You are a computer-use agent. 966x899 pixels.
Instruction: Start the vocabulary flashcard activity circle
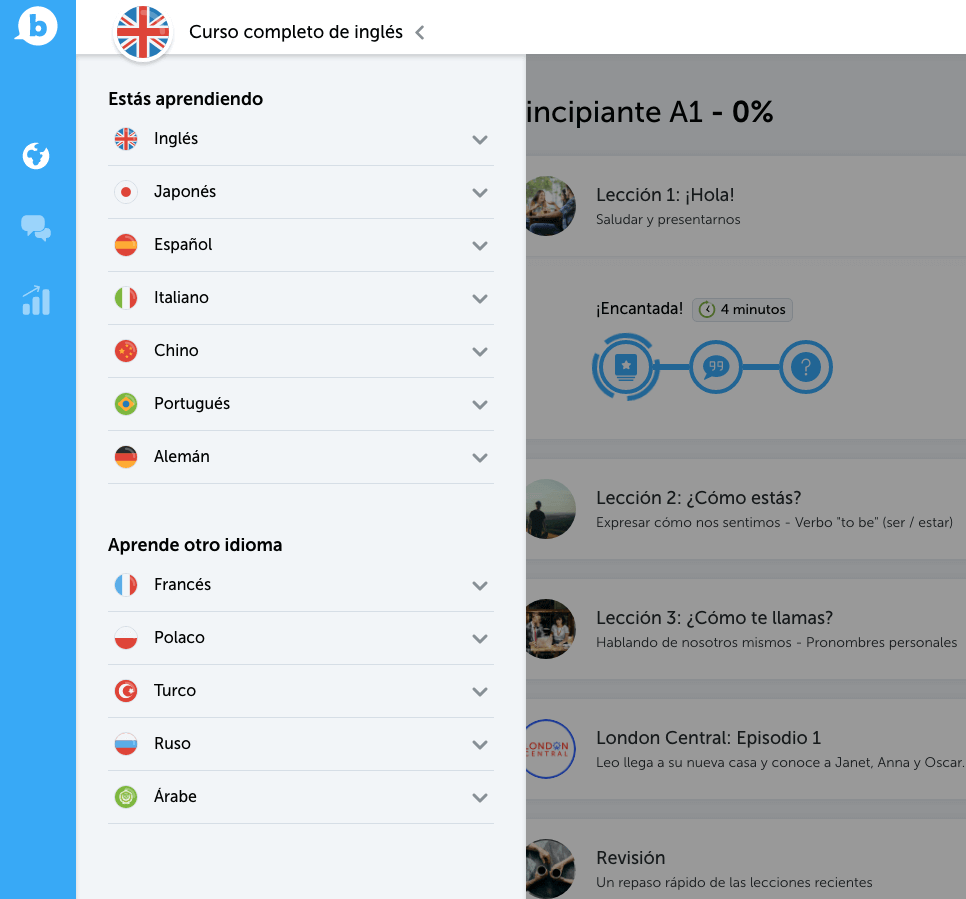tap(626, 368)
